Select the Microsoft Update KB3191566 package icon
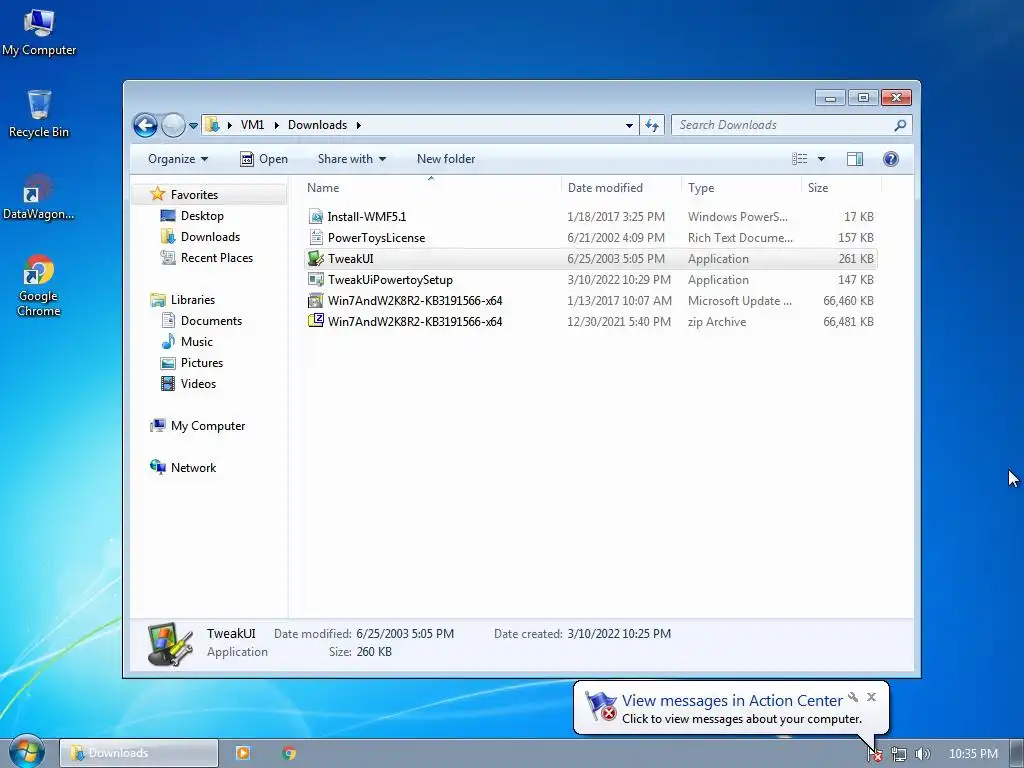This screenshot has width=1024, height=768. (316, 300)
